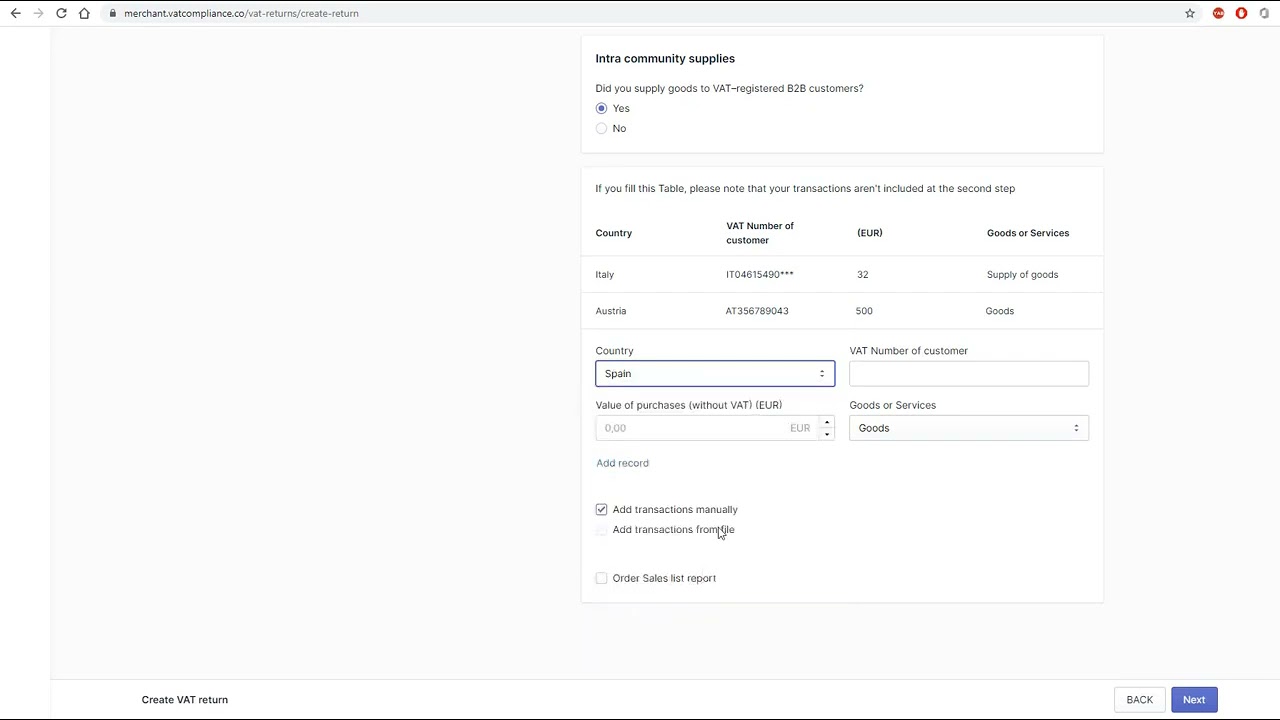This screenshot has height=720, width=1280.
Task: Enable Add transactions from file
Action: [601, 530]
